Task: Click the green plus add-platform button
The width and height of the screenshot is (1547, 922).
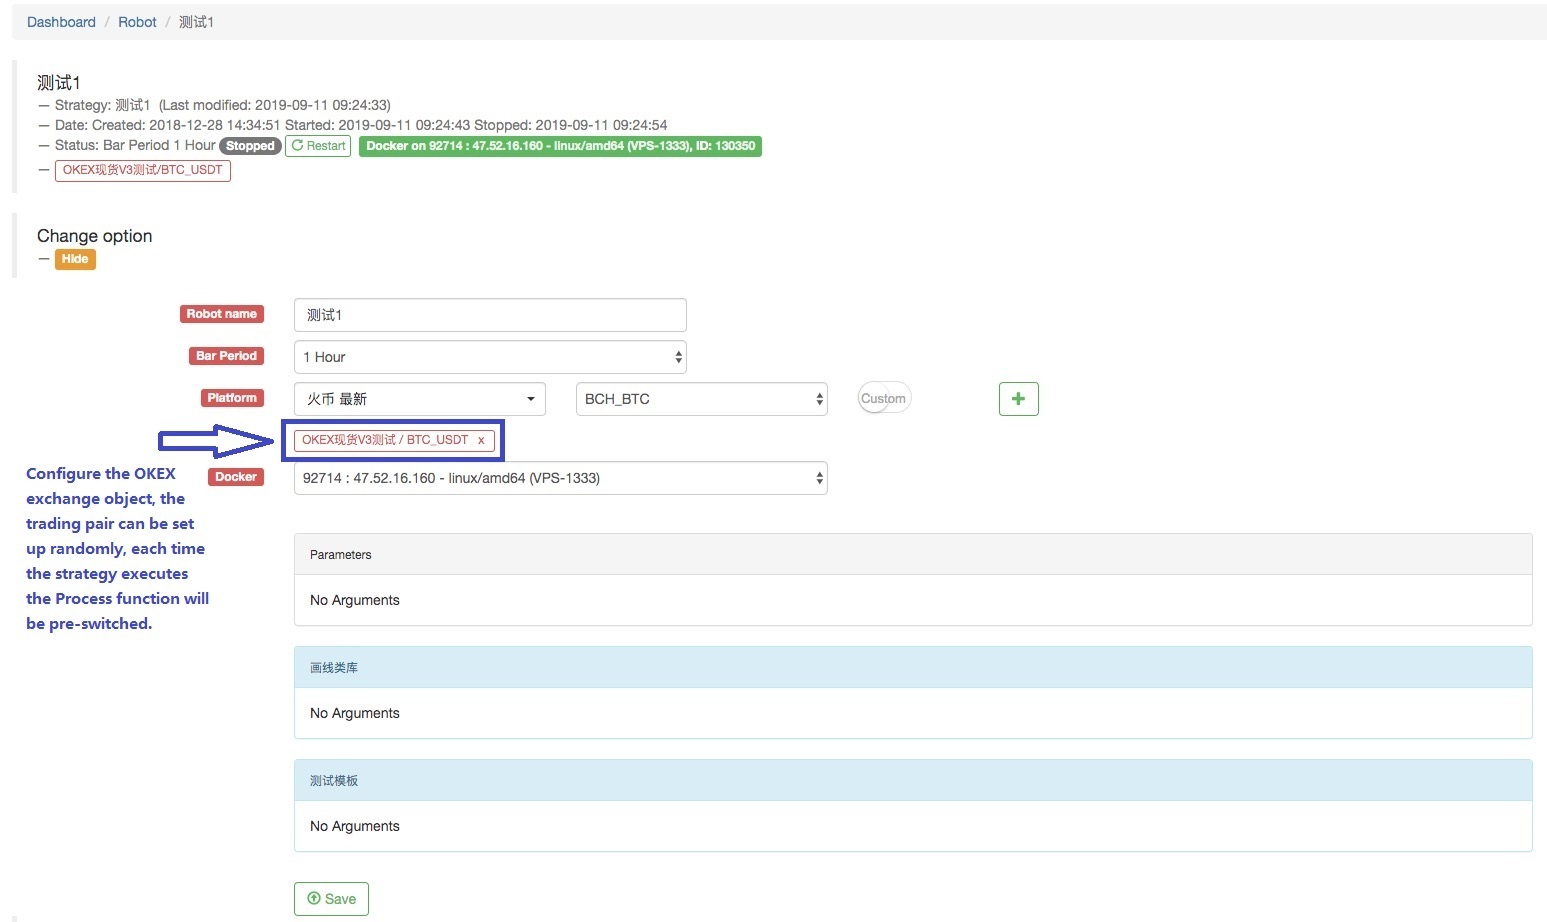Action: [1018, 399]
